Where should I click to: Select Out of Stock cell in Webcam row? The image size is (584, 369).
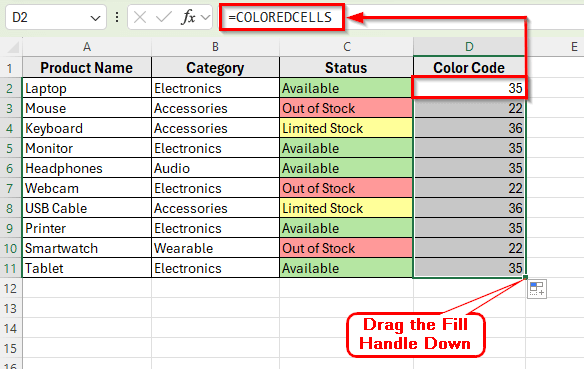pyautogui.click(x=346, y=188)
